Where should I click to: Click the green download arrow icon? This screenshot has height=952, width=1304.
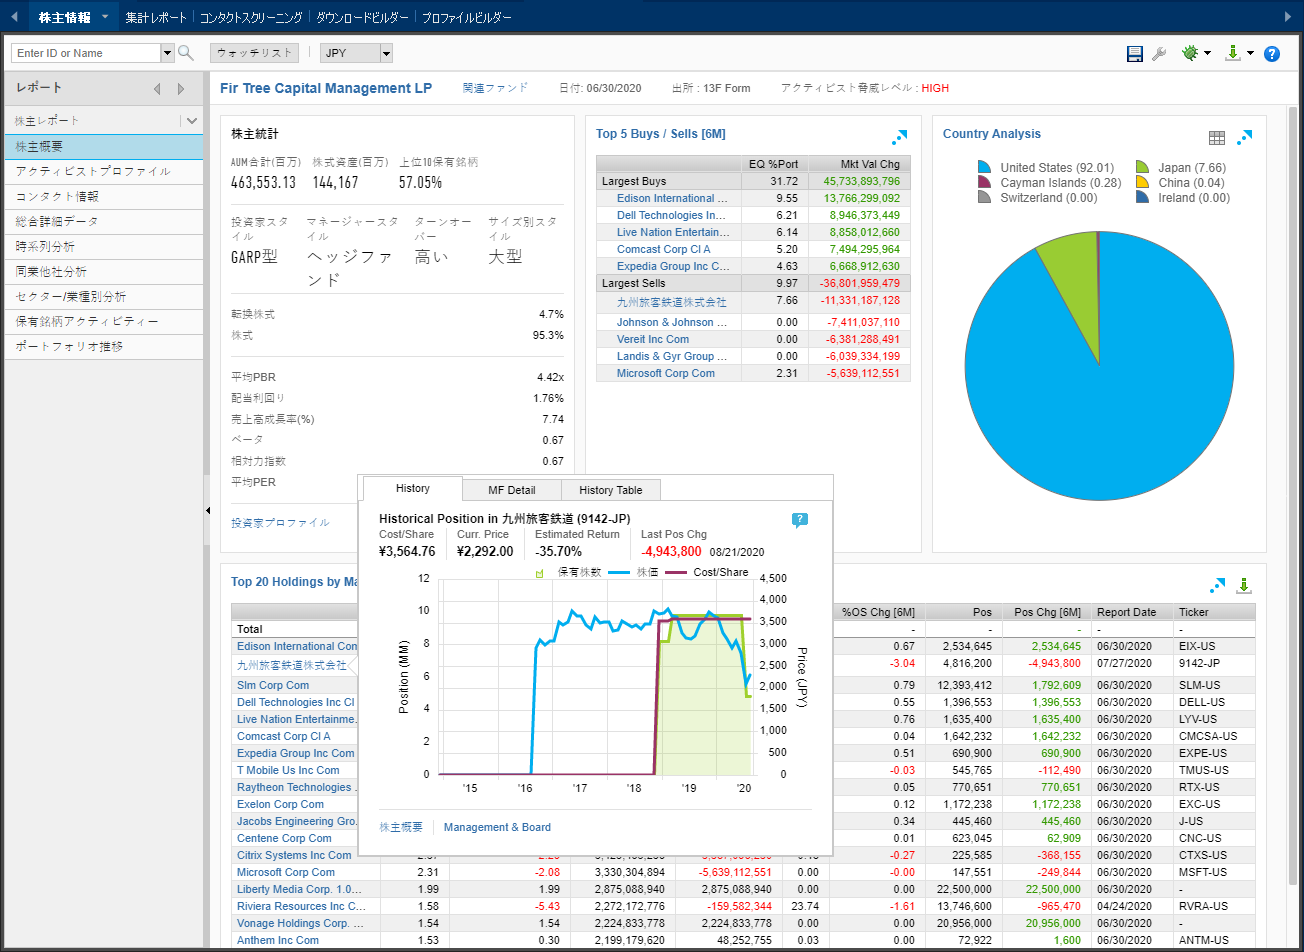click(1234, 53)
